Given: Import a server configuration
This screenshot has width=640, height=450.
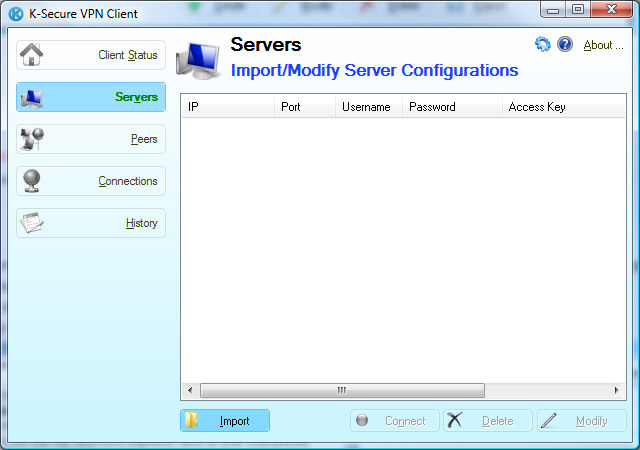Looking at the screenshot, I should pyautogui.click(x=225, y=421).
